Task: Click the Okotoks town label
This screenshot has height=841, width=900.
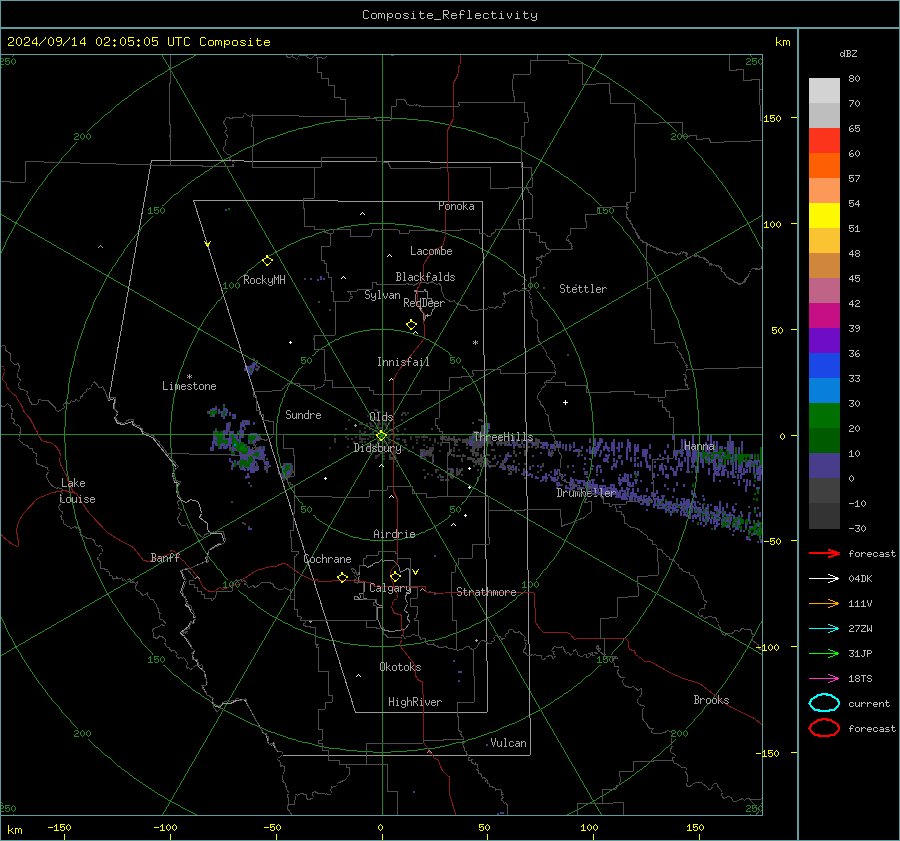Action: coord(400,666)
